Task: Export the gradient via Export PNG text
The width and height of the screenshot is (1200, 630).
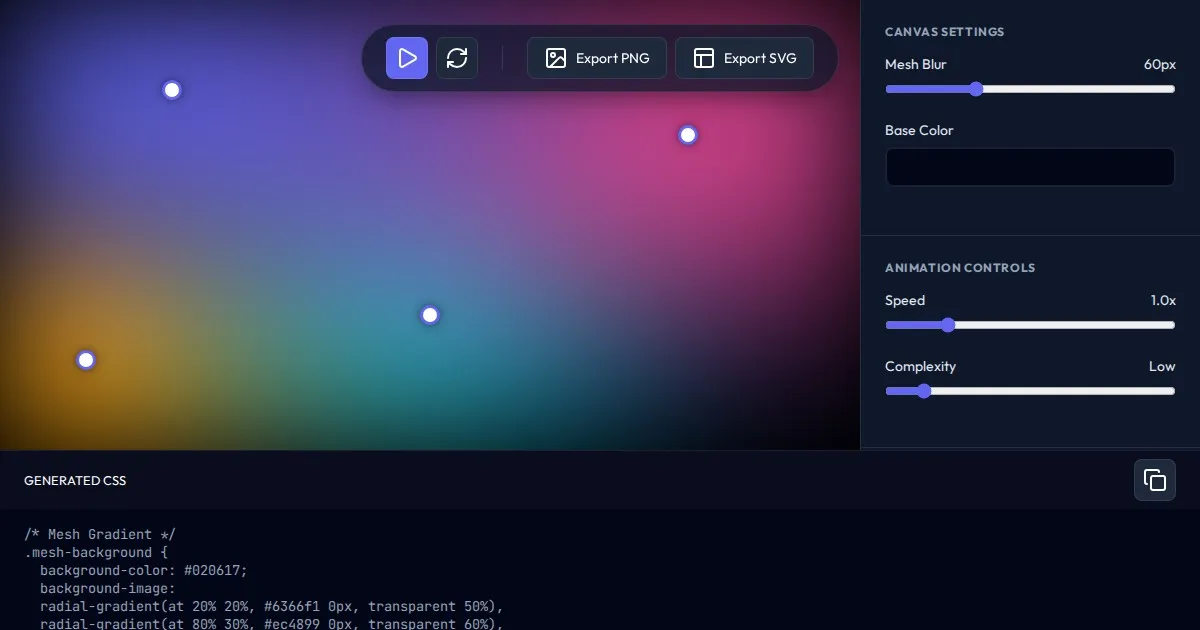Action: (x=612, y=58)
